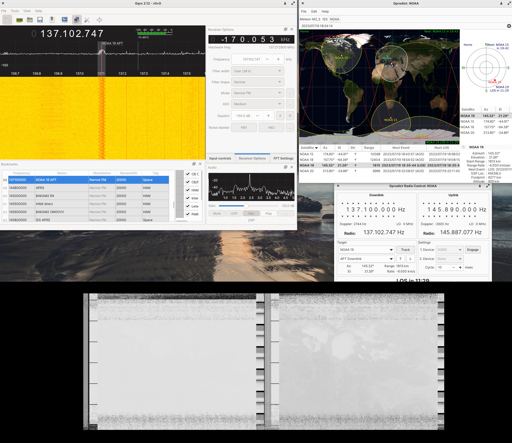Image resolution: width=512 pixels, height=443 pixels.
Task: Open the NOAA 19 target satellite dropdown
Action: point(366,250)
